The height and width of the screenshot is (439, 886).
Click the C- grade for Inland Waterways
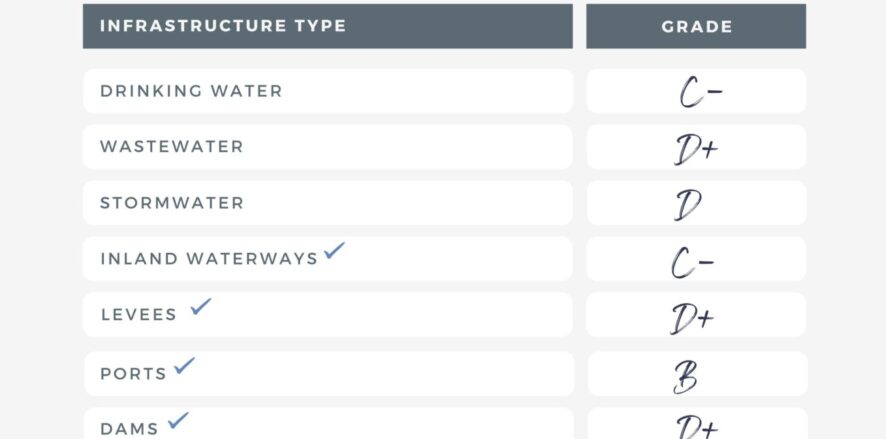[x=692, y=263]
